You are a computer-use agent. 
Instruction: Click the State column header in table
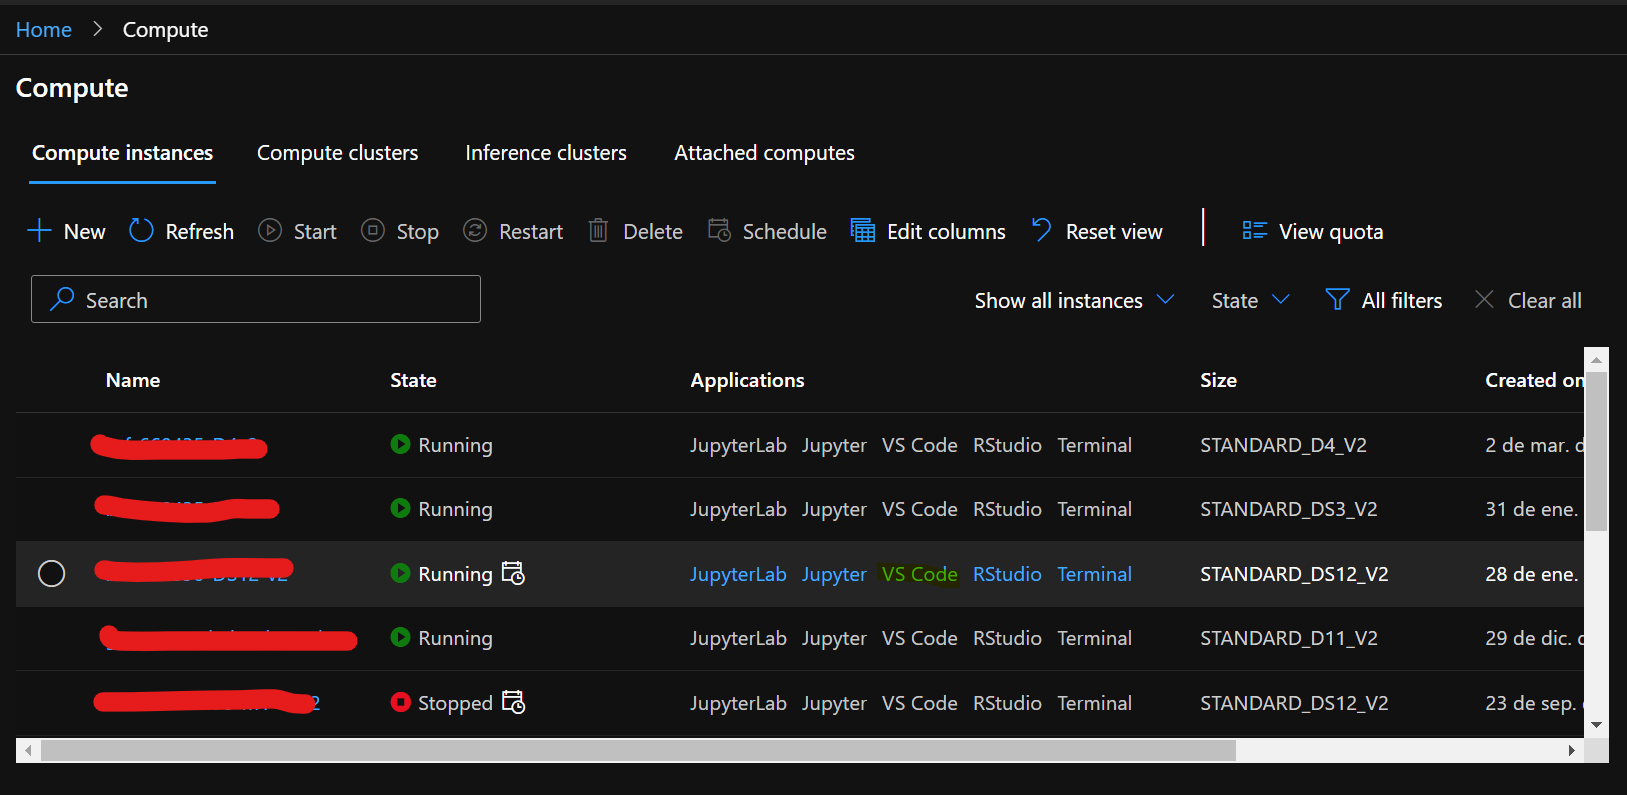tap(413, 380)
